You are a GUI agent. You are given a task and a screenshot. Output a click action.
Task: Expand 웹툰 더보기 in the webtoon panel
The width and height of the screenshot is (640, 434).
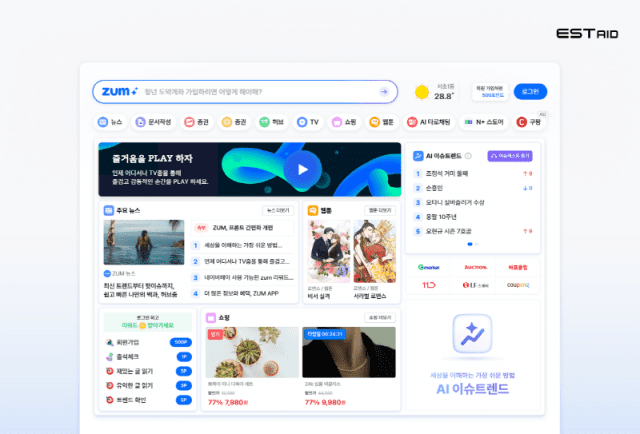380,211
